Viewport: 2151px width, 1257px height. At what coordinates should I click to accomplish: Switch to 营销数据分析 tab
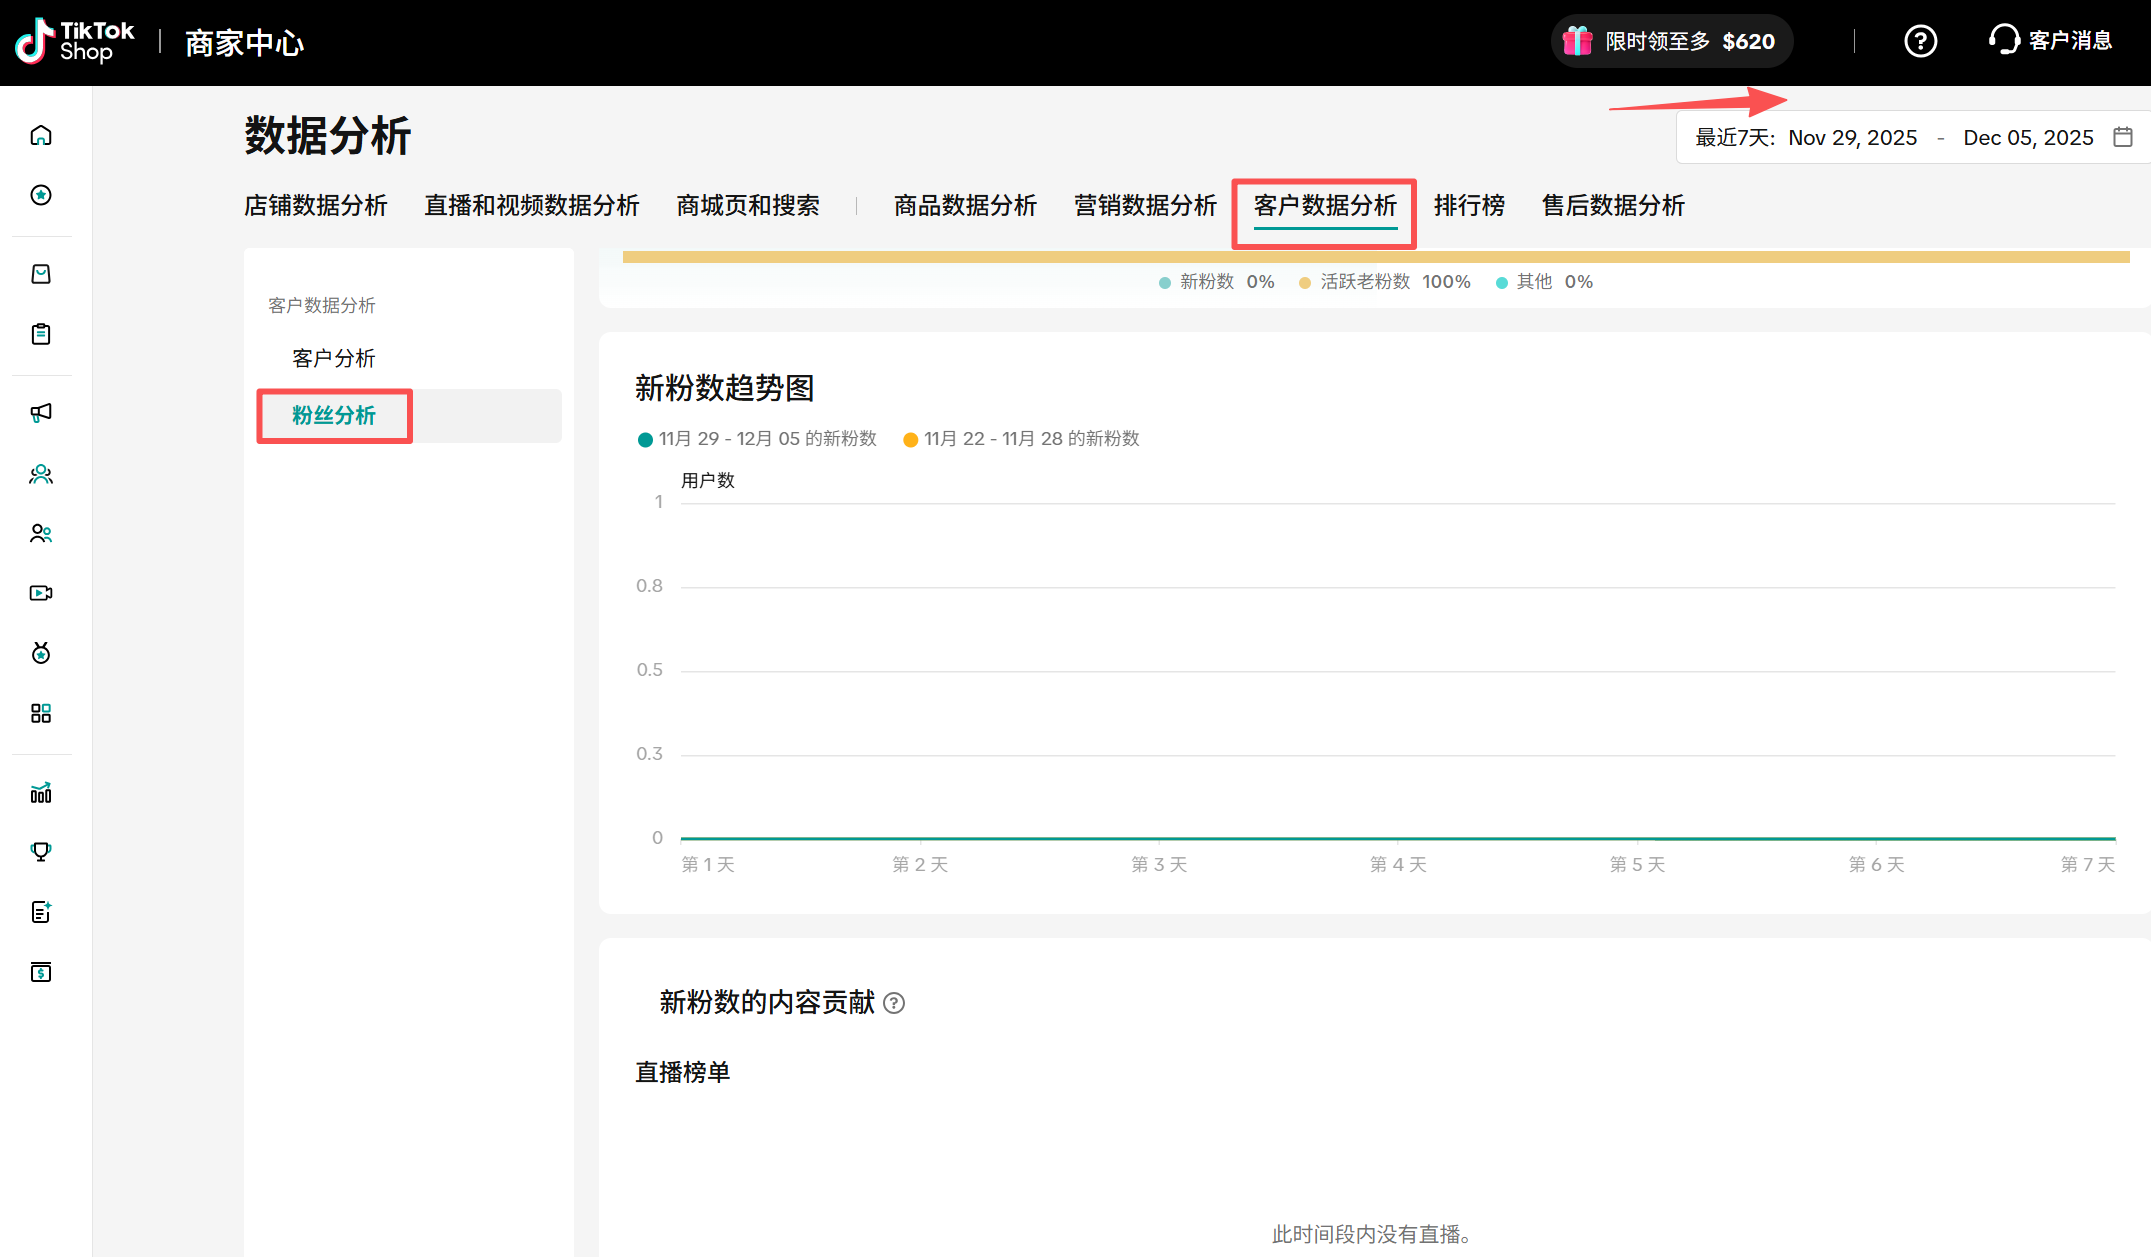(1145, 205)
